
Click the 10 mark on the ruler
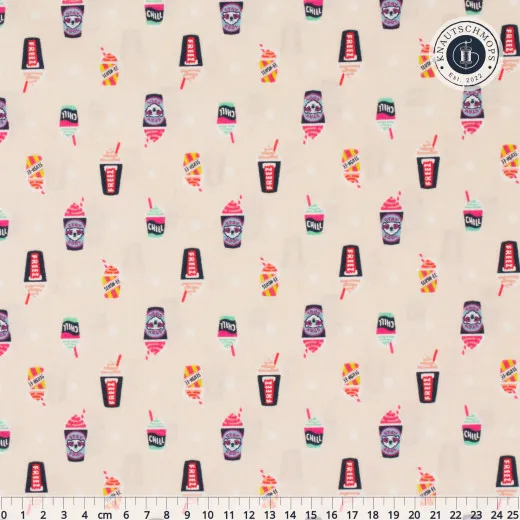[x=208, y=514]
